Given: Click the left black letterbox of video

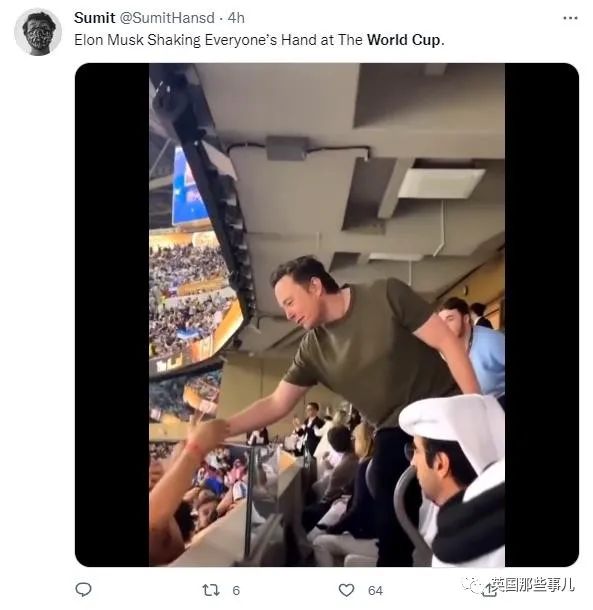Looking at the screenshot, I should pos(112,315).
